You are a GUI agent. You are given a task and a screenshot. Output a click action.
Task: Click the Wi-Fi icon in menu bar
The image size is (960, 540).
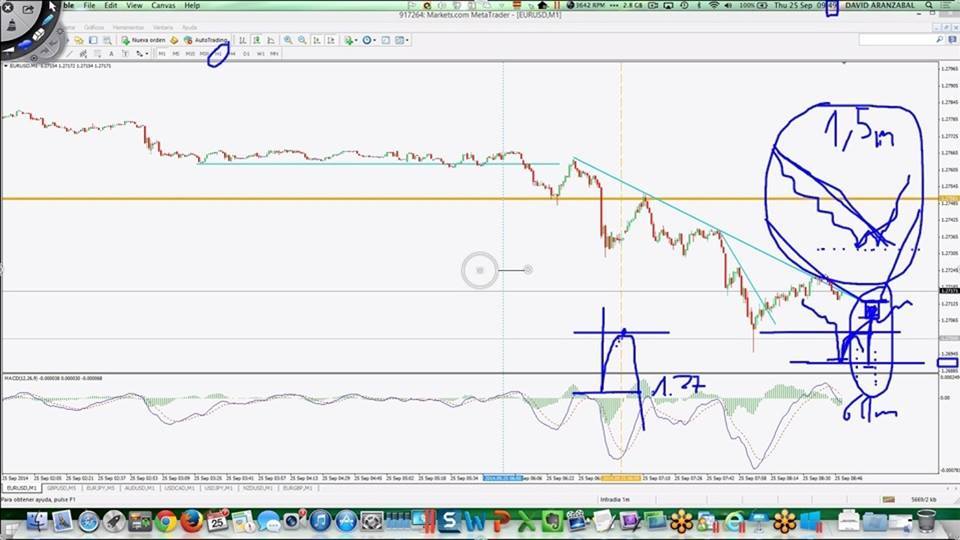713,6
